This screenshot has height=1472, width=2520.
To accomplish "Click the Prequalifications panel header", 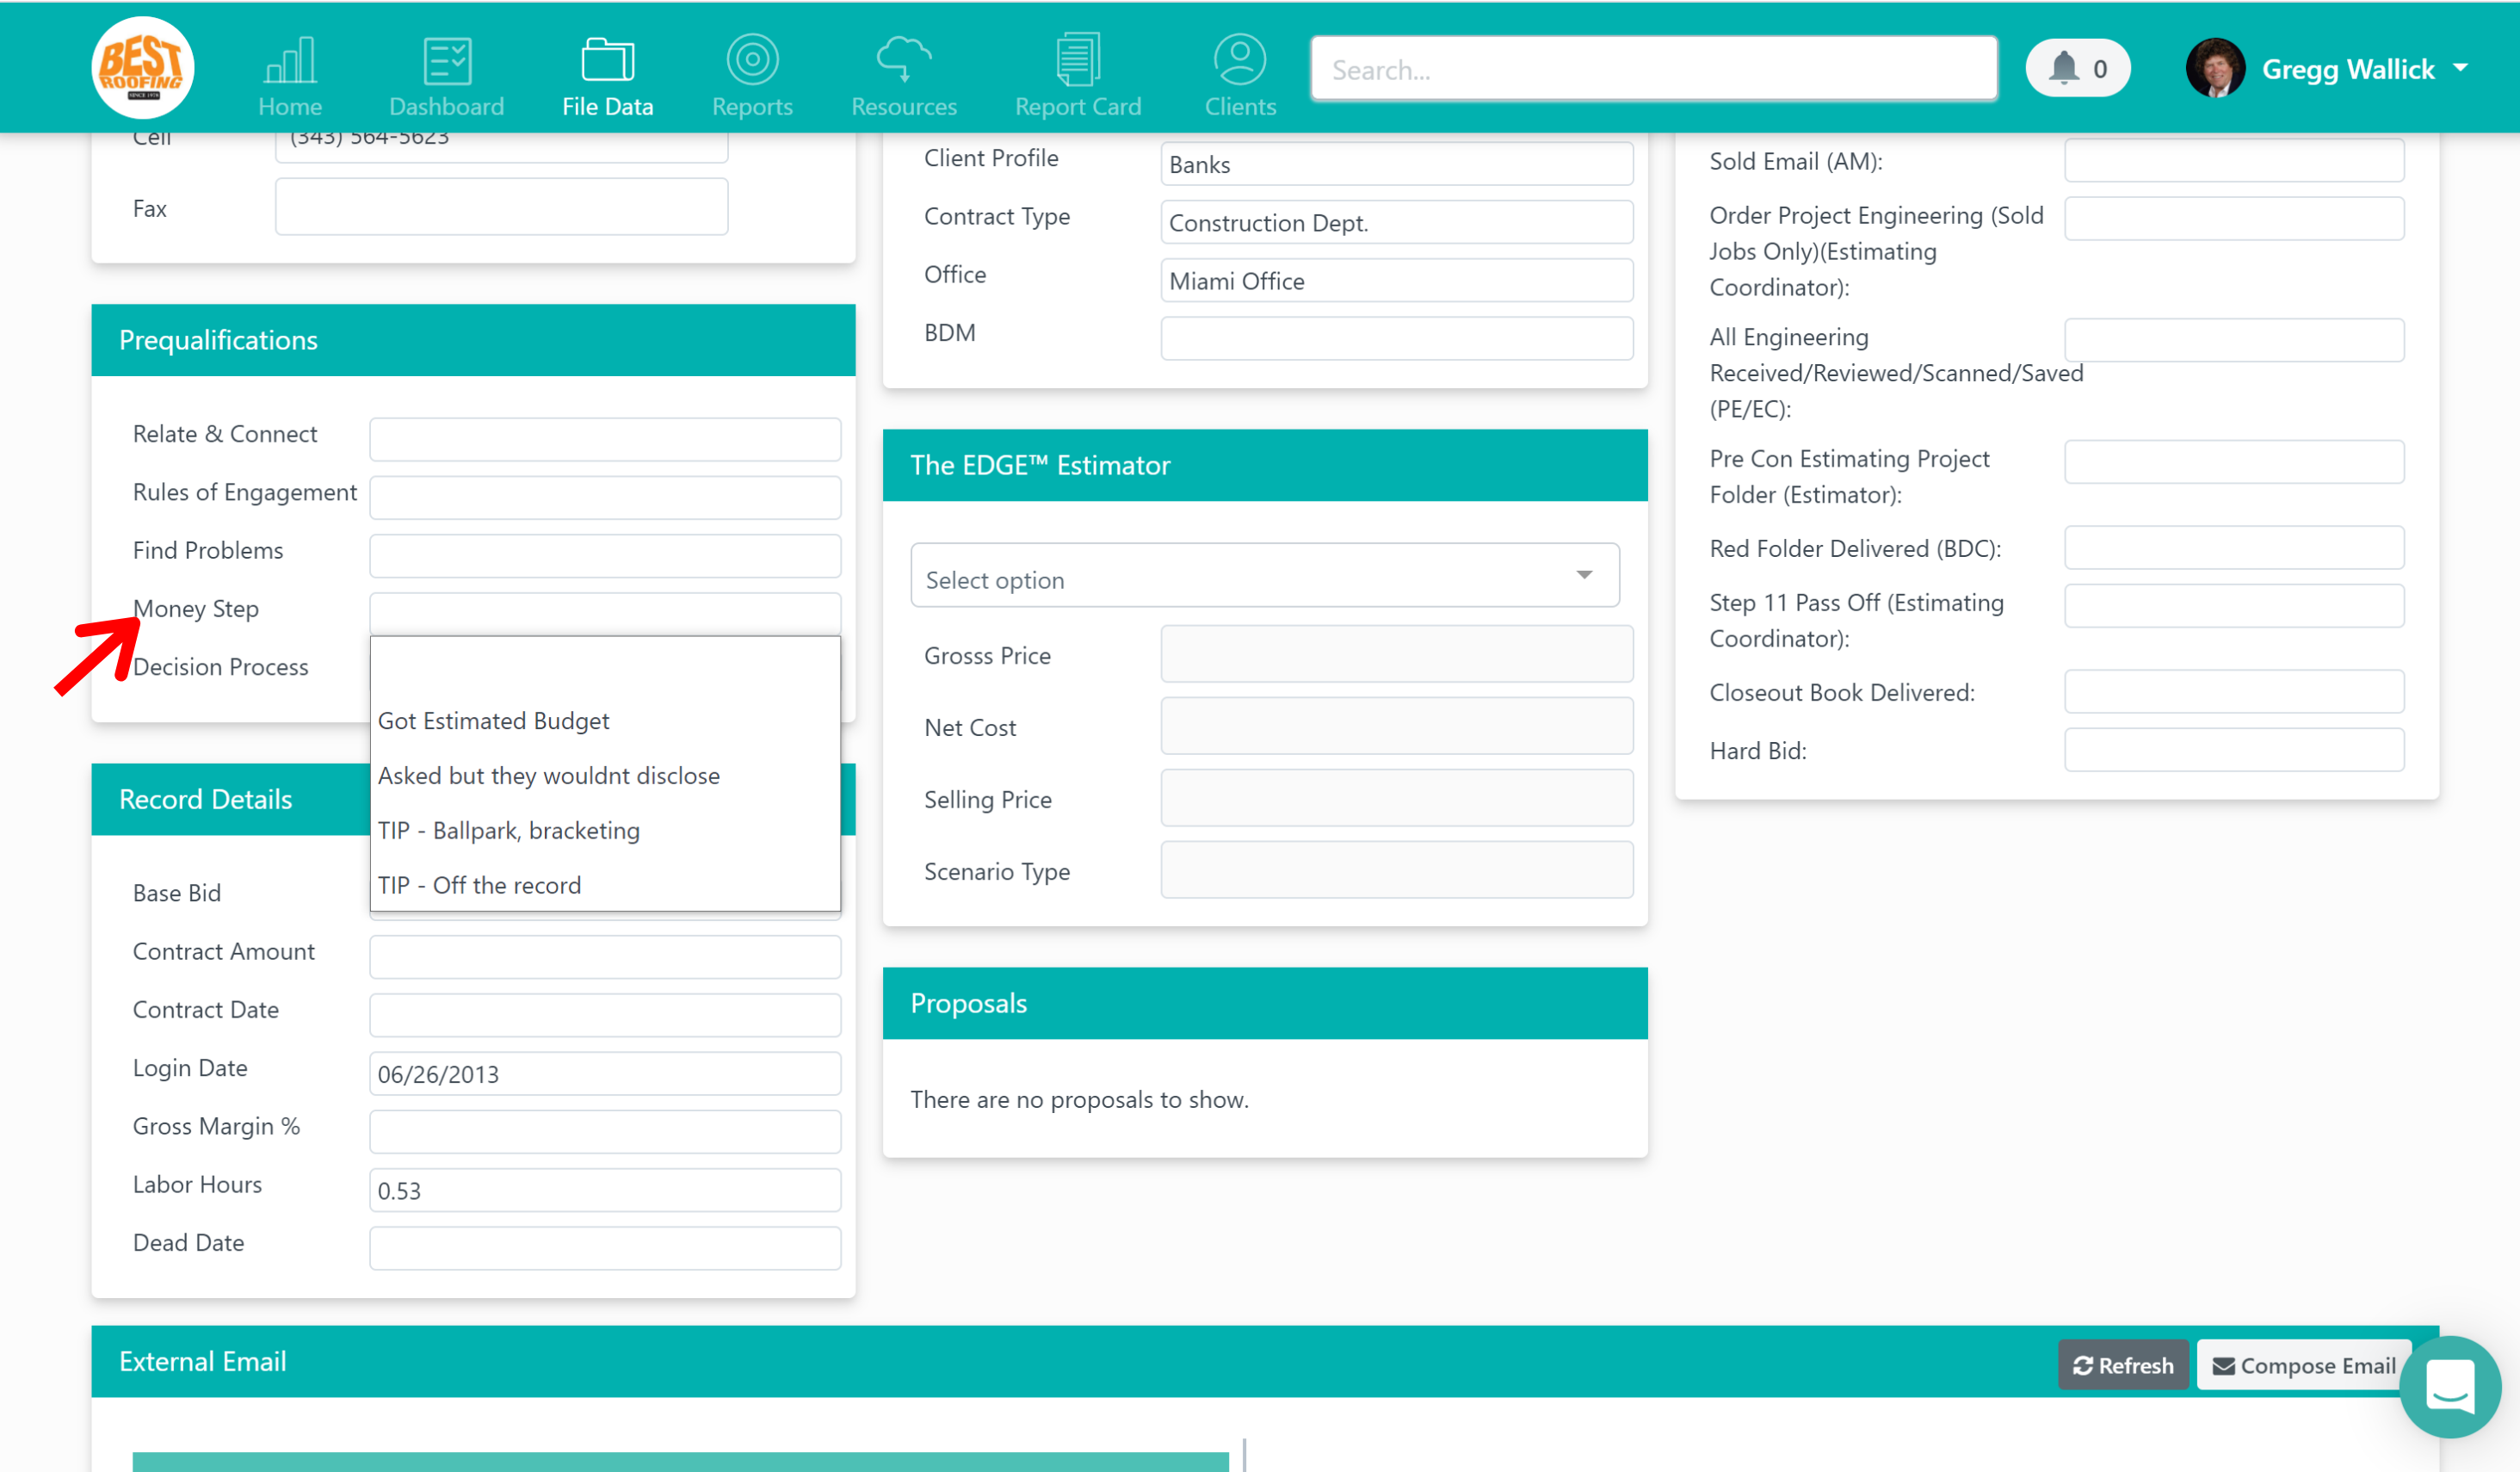I will tap(473, 340).
